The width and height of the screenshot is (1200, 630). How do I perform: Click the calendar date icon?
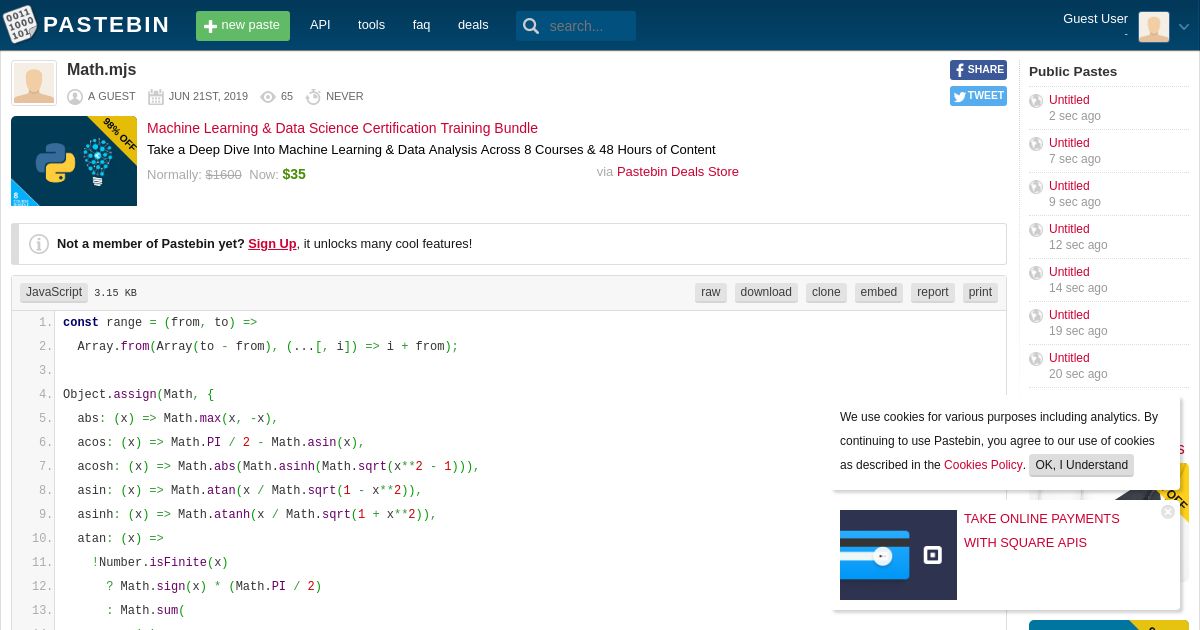(156, 97)
